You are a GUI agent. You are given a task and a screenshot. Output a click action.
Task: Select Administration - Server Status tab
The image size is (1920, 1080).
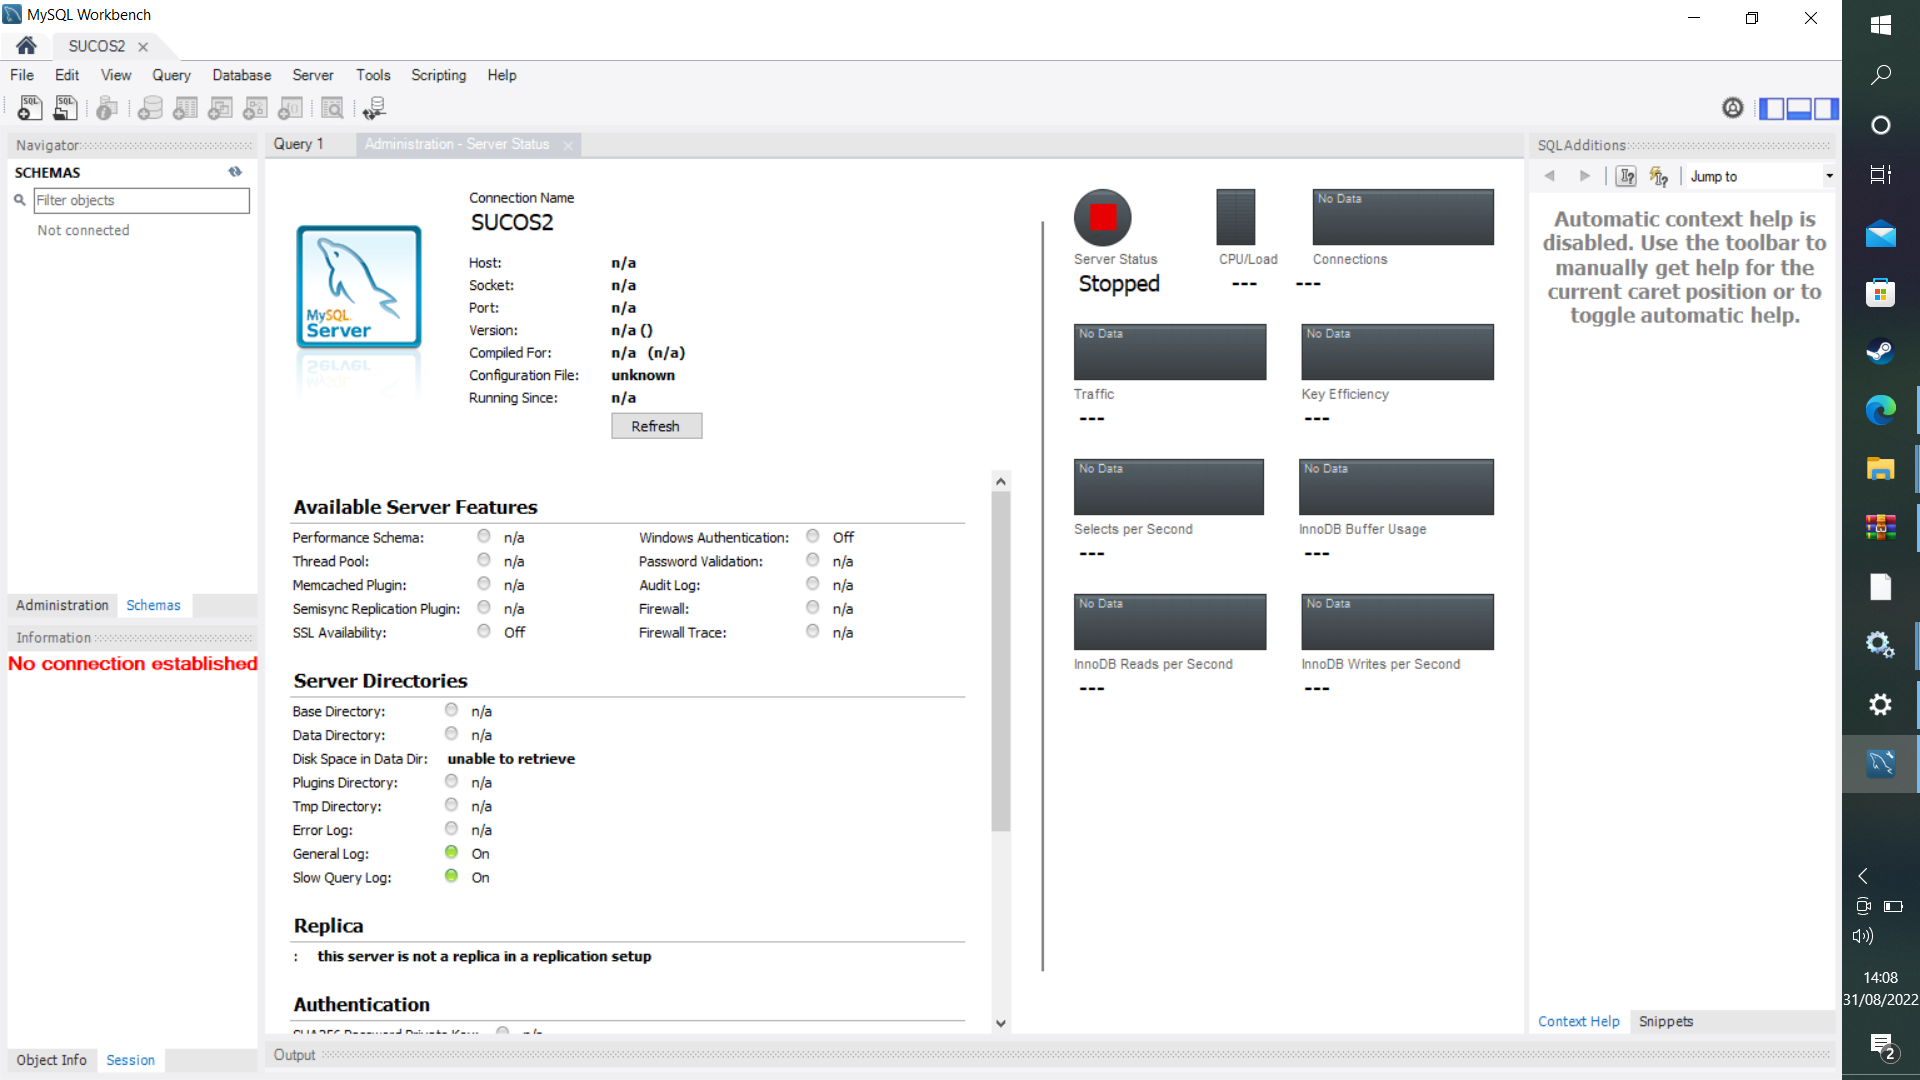[457, 144]
